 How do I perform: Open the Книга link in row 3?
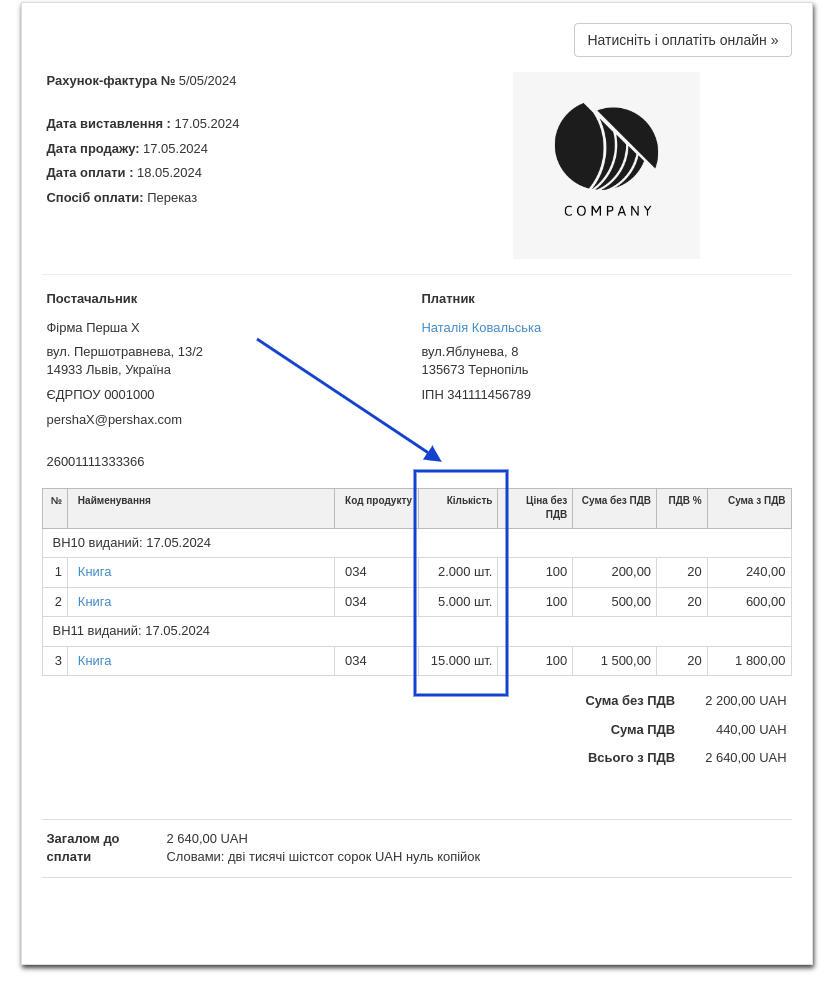(x=94, y=661)
